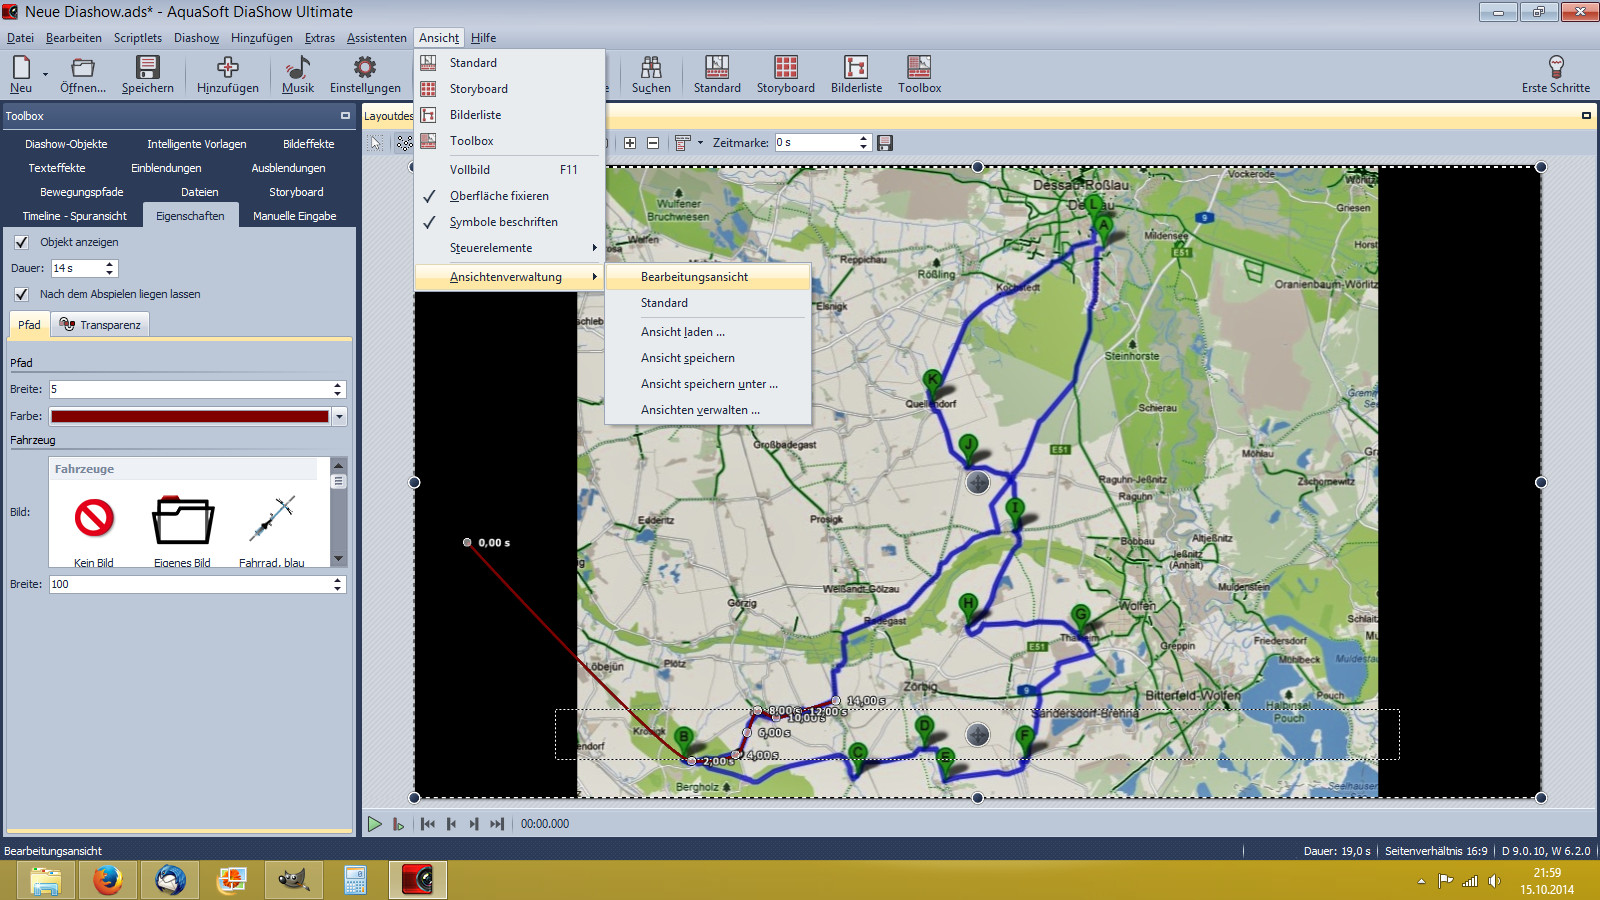Viewport: 1600px width, 900px height.
Task: Uncheck Nach dem Abspielen liegen lassen
Action: pos(21,294)
